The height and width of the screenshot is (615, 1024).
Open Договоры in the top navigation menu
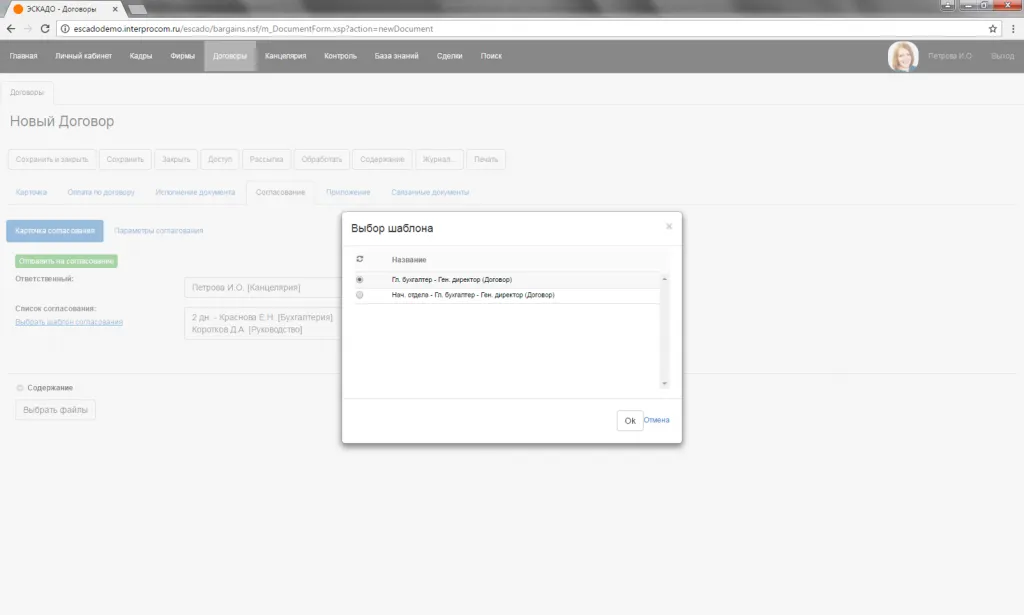[x=229, y=56]
